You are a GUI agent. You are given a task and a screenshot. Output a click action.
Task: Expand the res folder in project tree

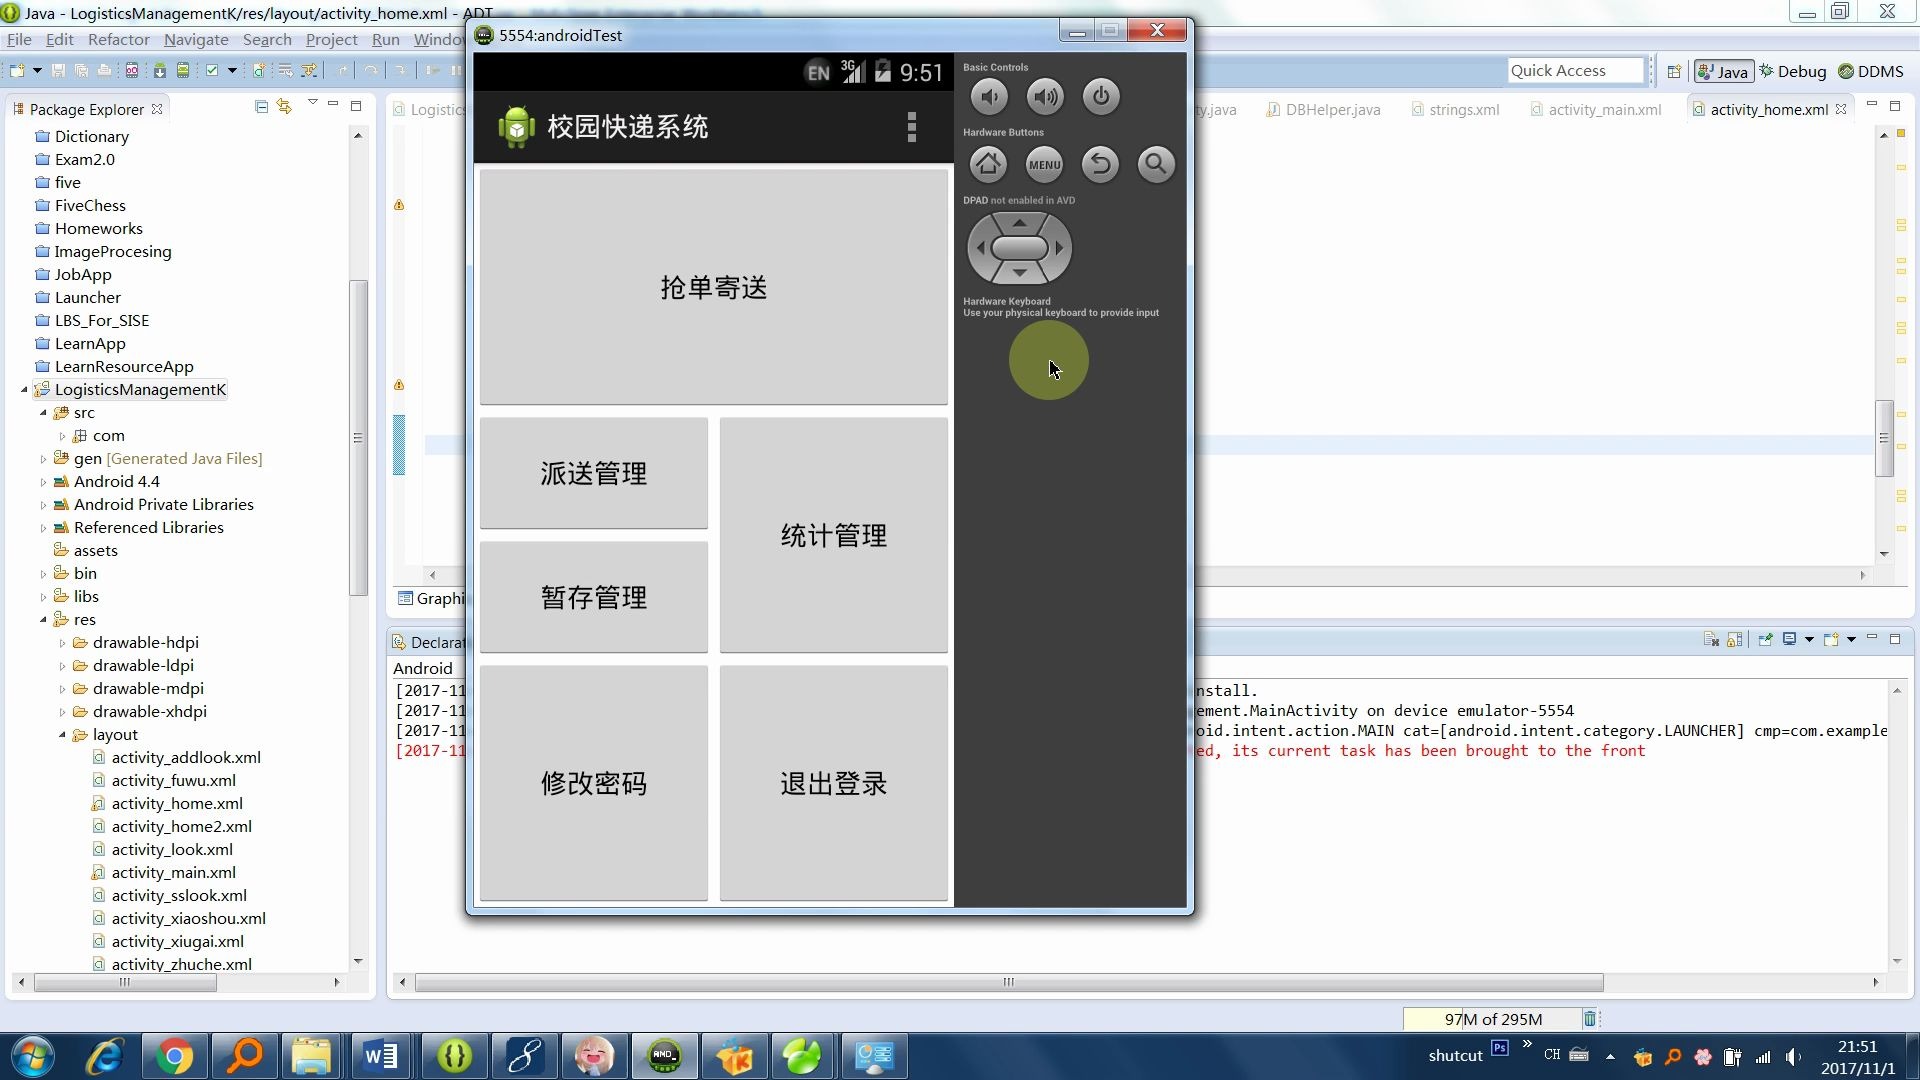(44, 618)
